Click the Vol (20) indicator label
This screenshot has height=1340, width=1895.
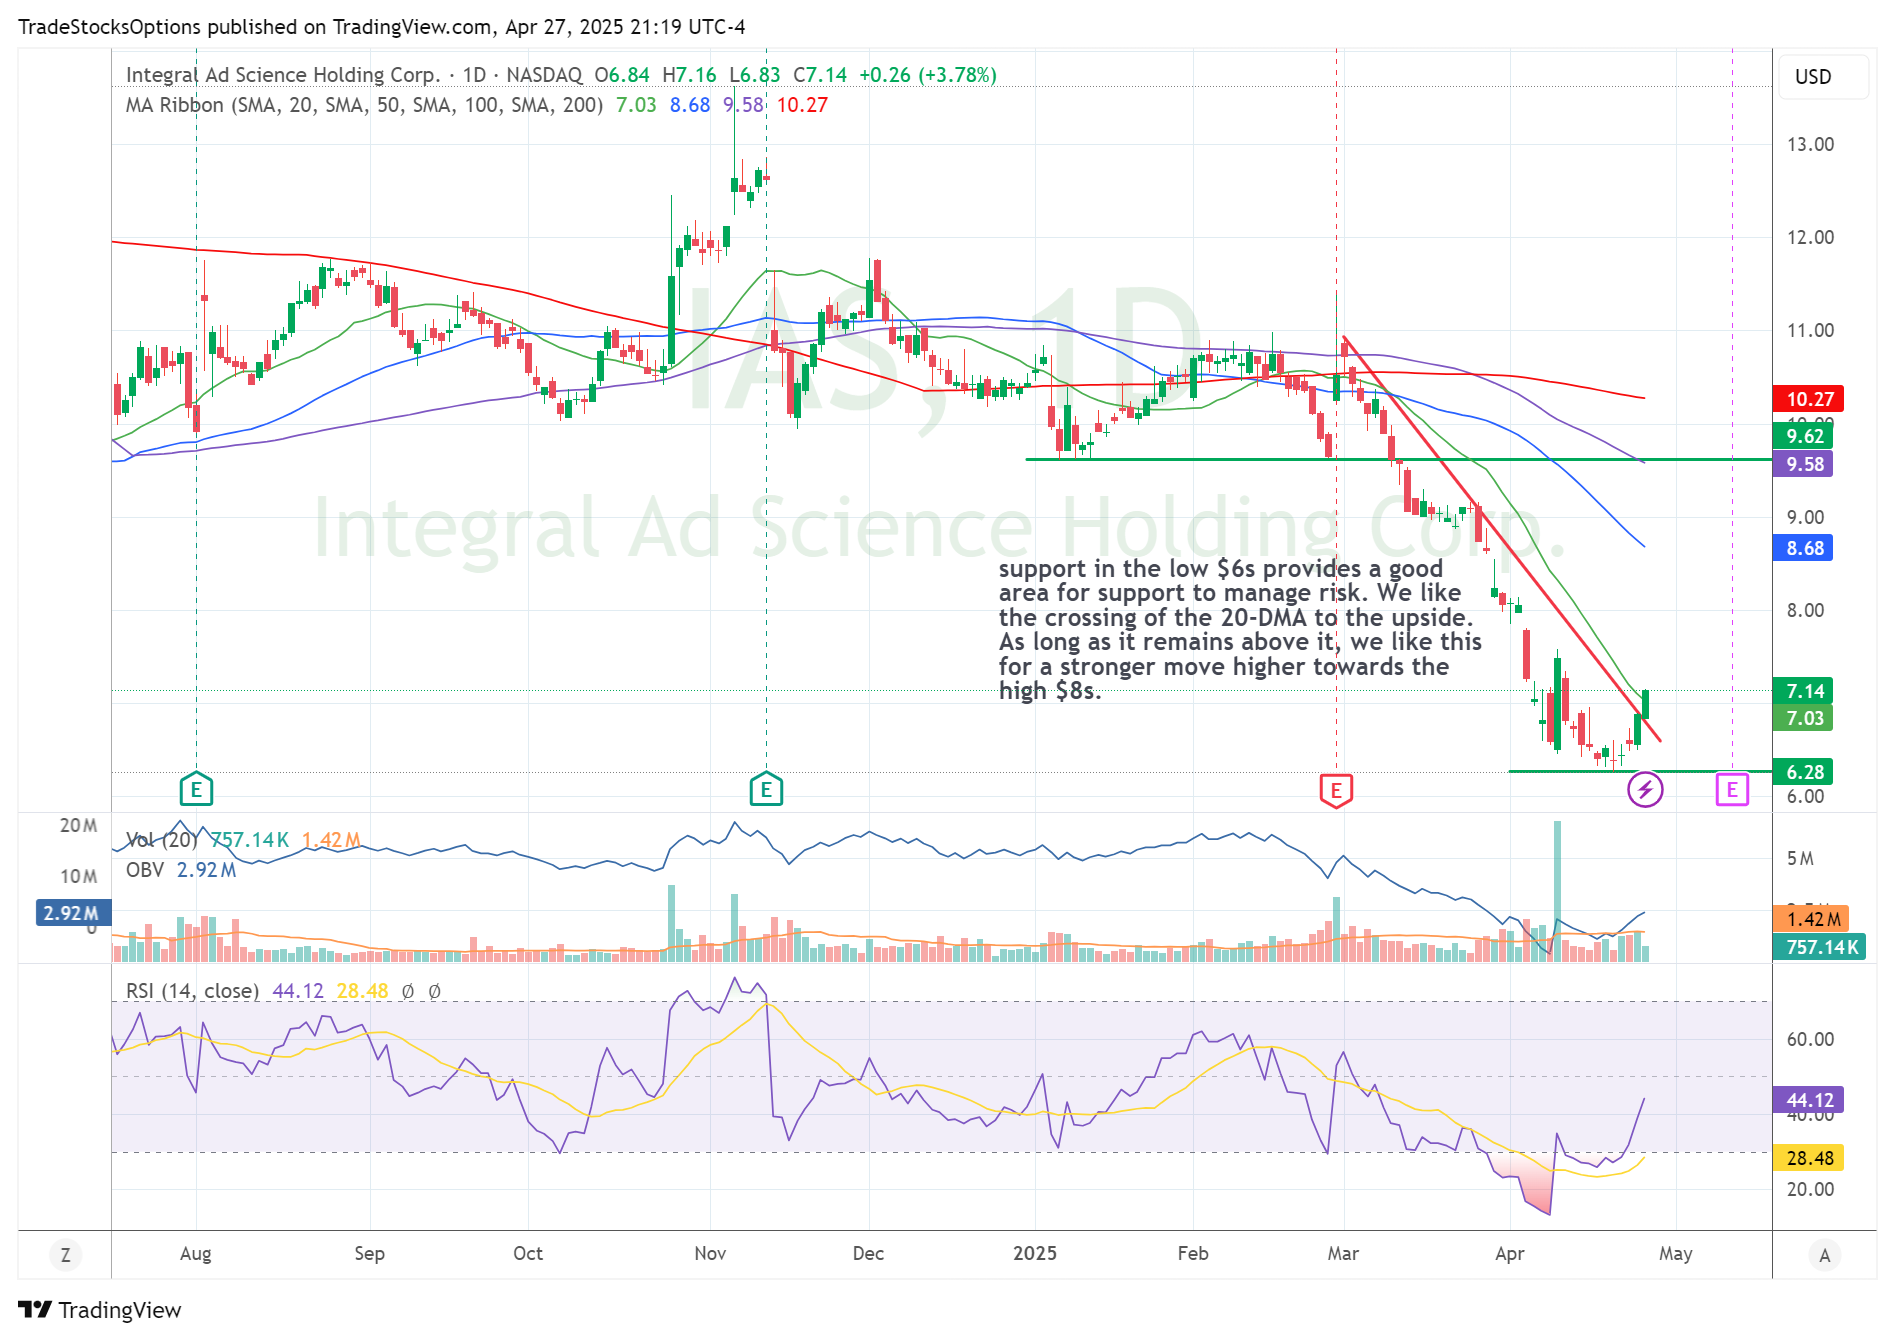[x=162, y=840]
